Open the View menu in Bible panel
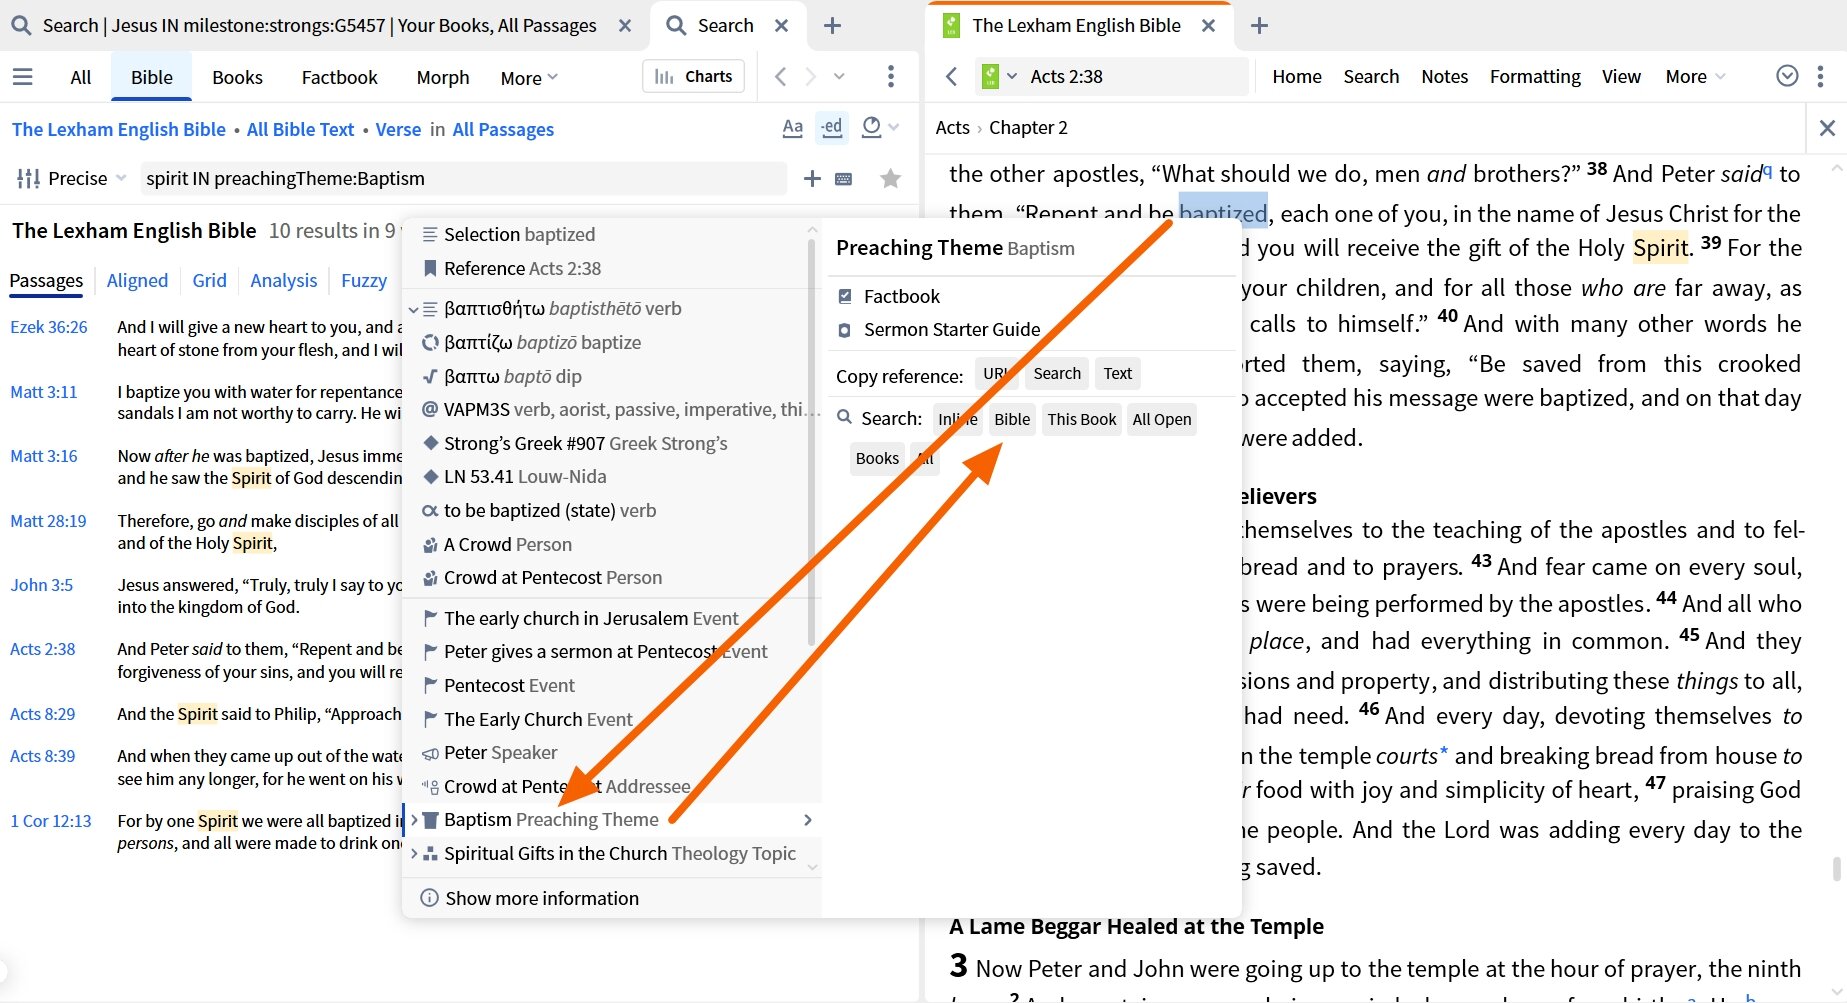Image resolution: width=1847 pixels, height=1003 pixels. pos(1621,76)
